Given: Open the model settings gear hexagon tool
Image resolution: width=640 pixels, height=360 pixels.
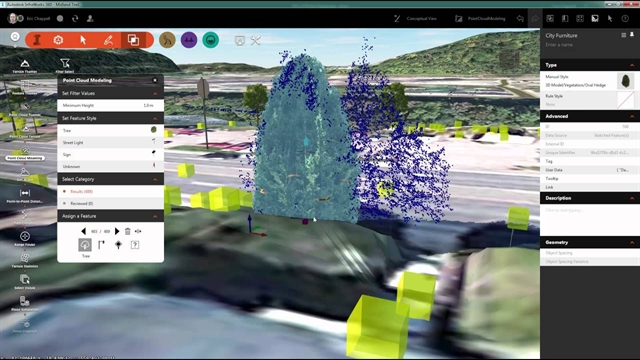Looking at the screenshot, I should click(x=58, y=40).
